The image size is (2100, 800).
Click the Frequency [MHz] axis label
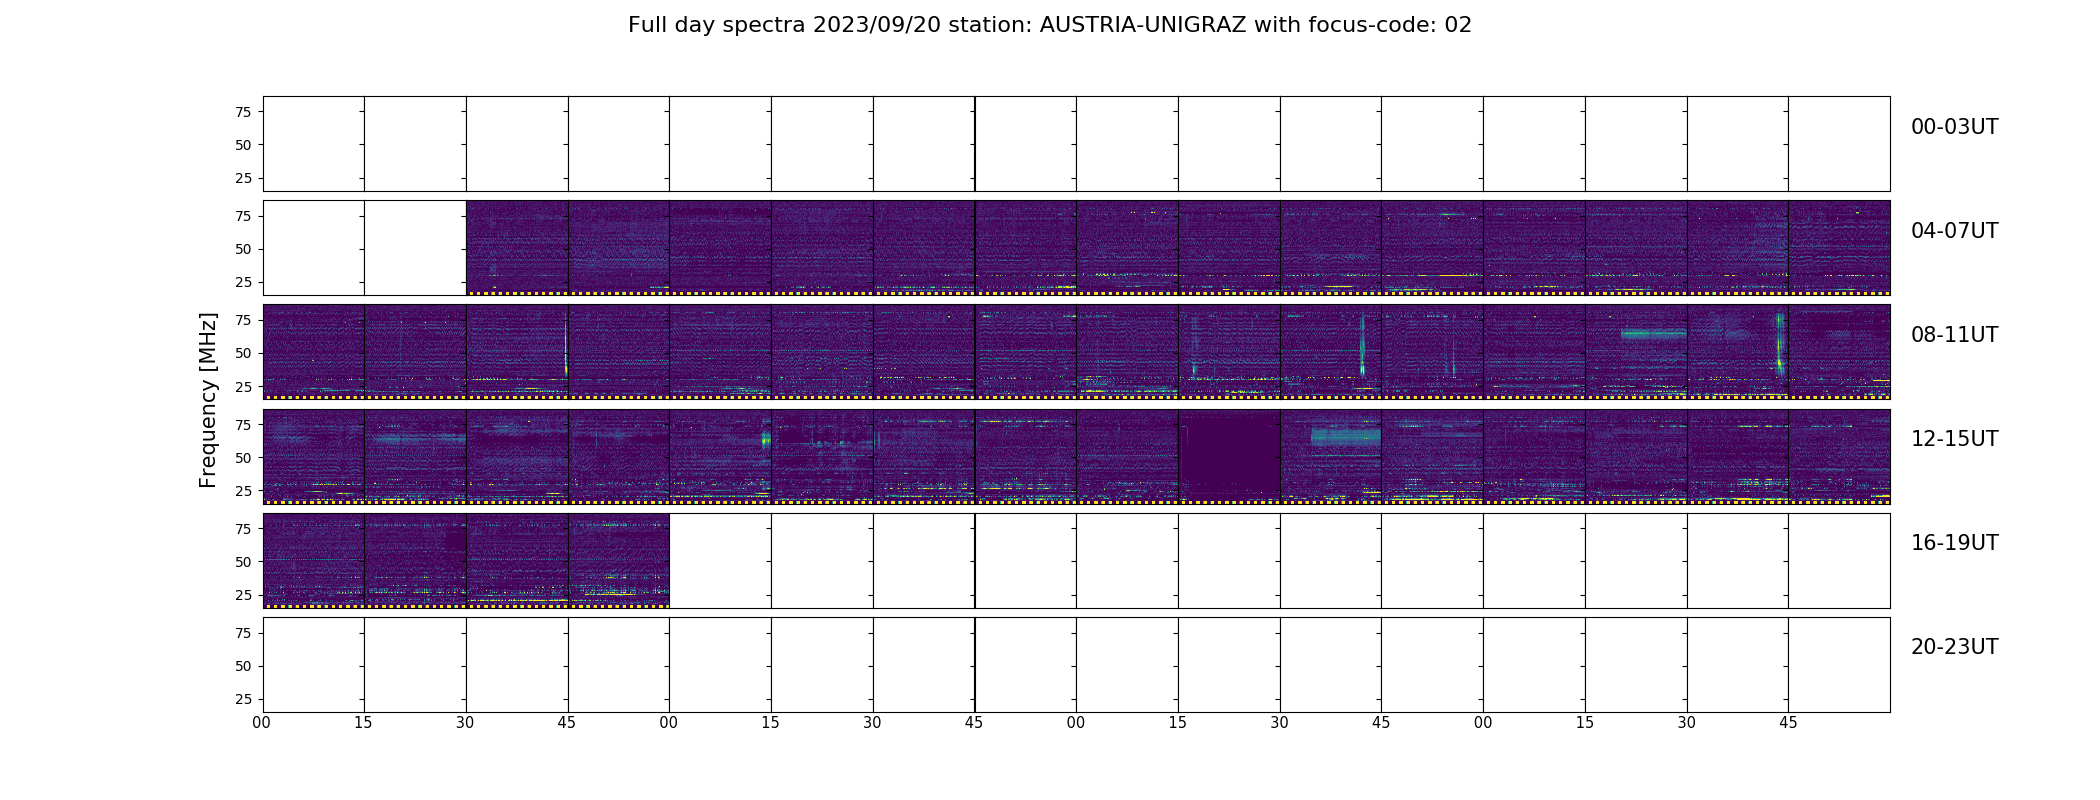(x=208, y=400)
